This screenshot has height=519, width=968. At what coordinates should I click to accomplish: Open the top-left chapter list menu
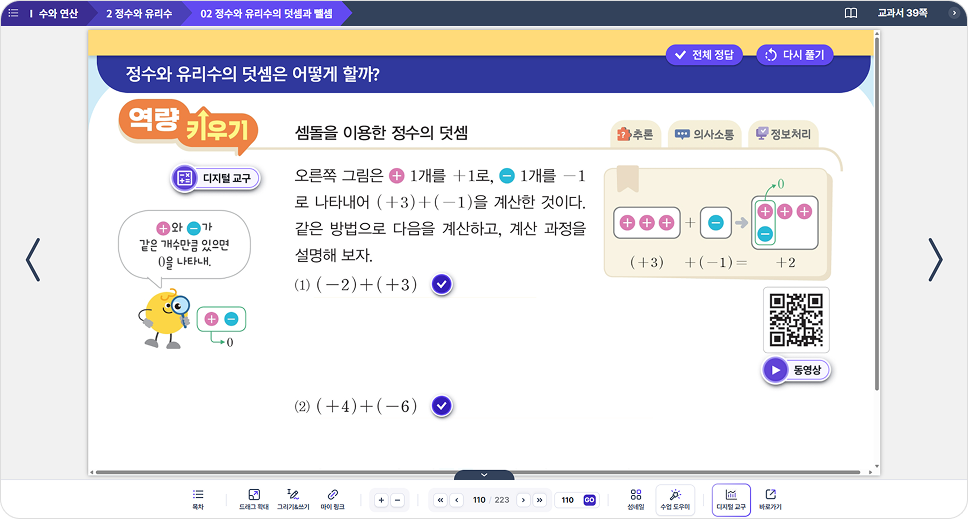click(13, 13)
